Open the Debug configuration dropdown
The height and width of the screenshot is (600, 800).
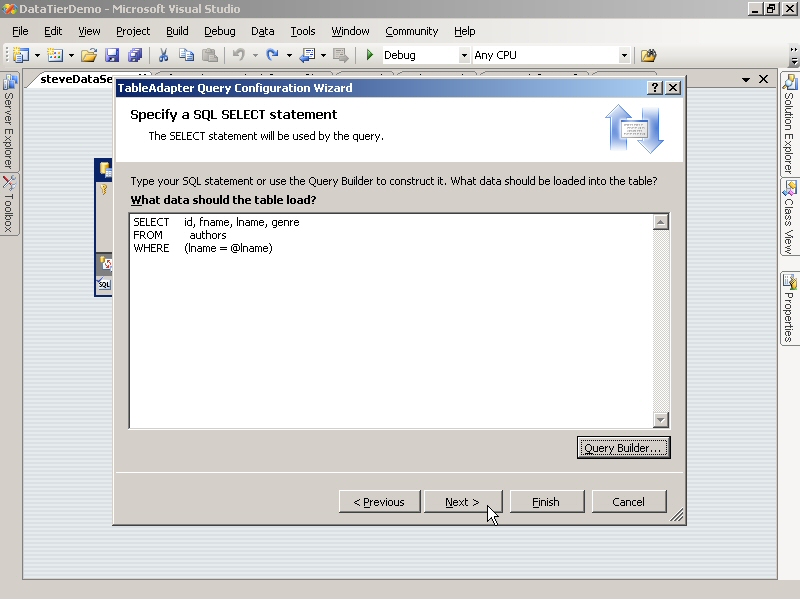coord(464,55)
